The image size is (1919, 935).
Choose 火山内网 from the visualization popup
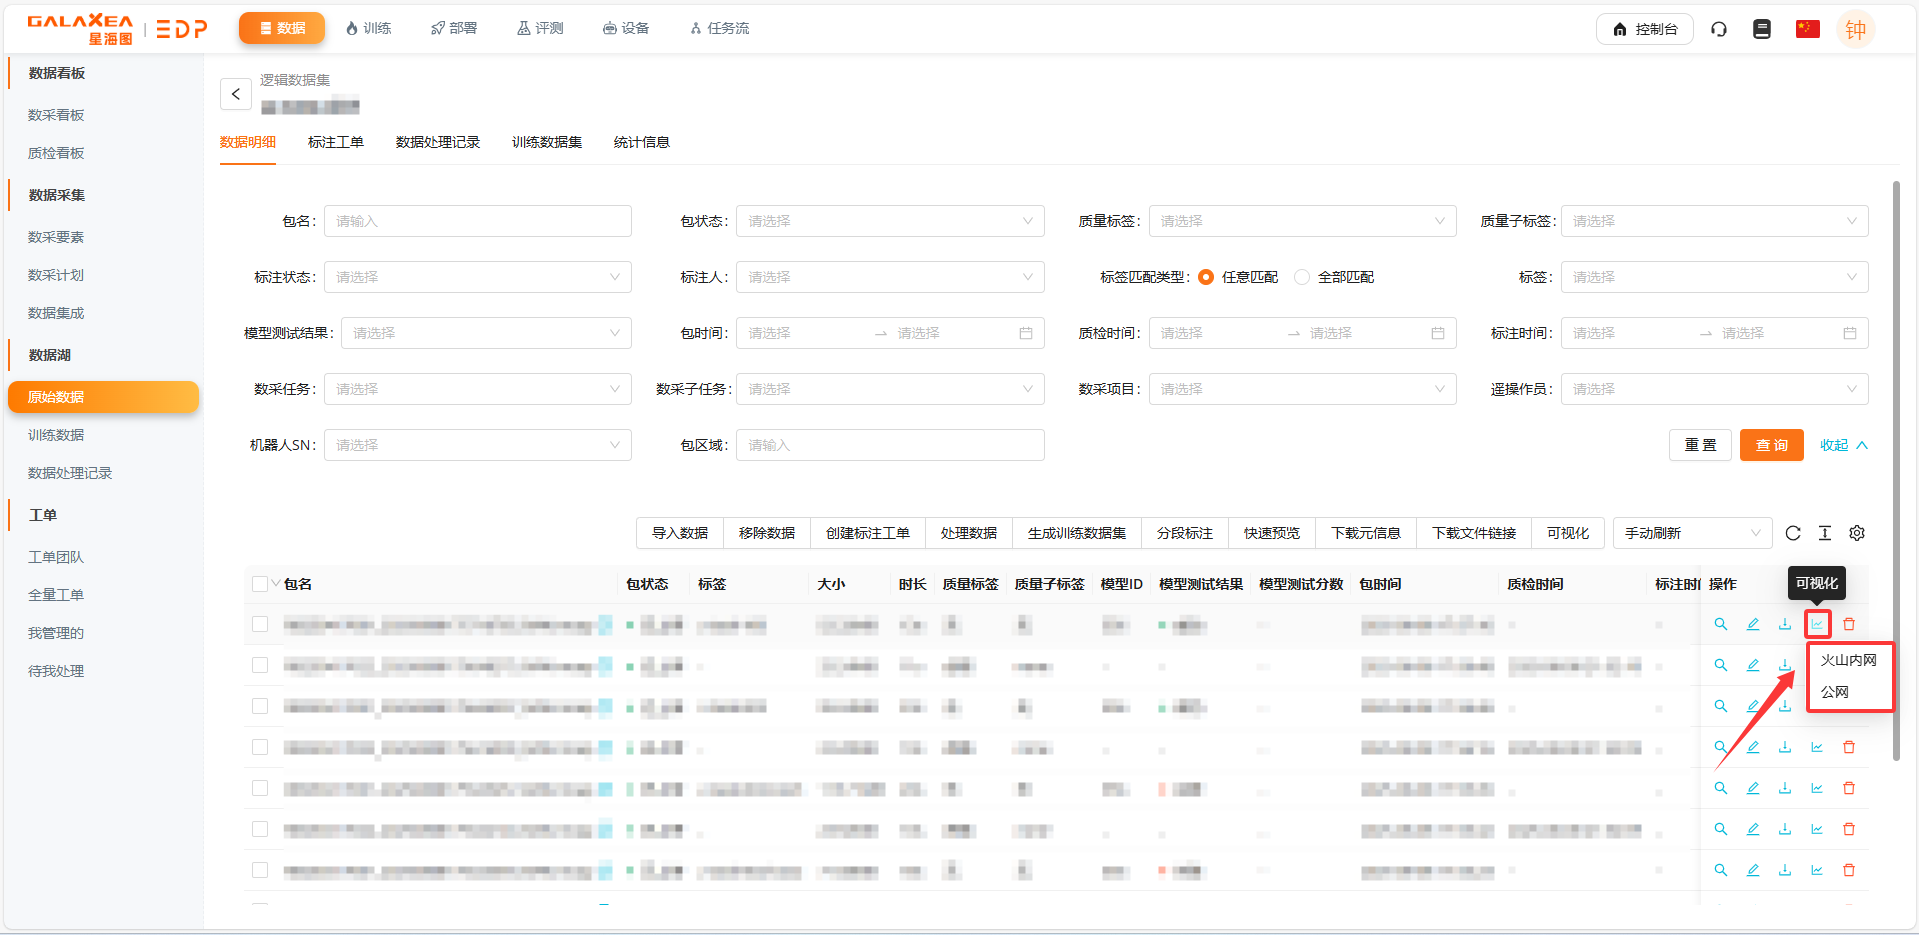1848,660
